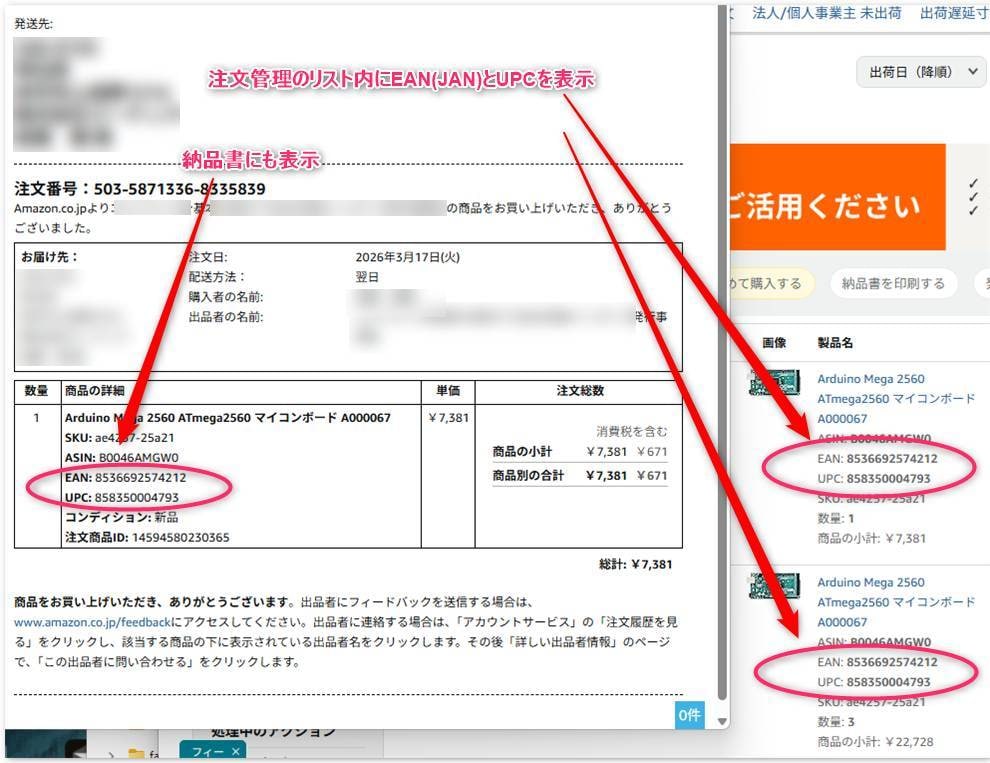Image resolution: width=990 pixels, height=763 pixels.
Task: Click 数量: 1 in the order list
Action: point(836,519)
